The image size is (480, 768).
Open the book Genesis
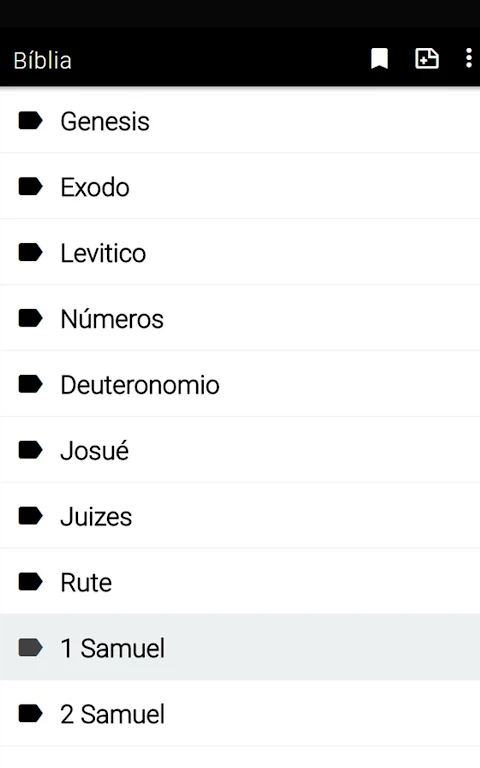[240, 121]
